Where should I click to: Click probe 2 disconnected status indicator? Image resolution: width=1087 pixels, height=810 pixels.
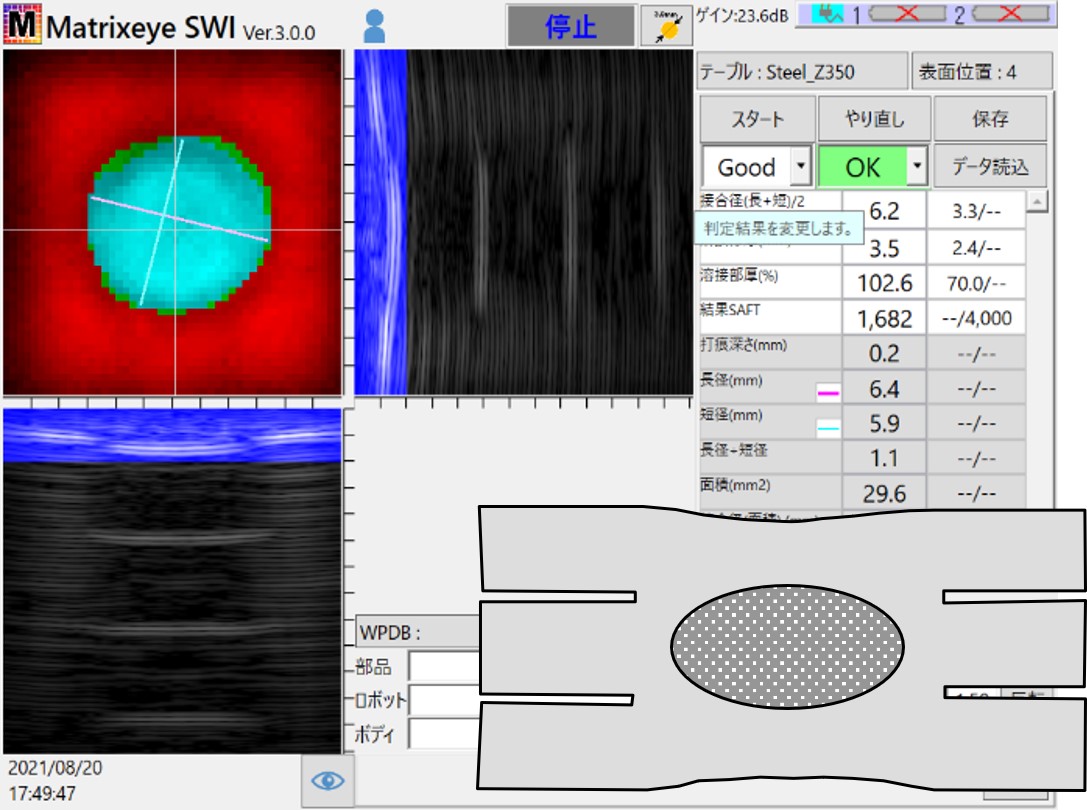(1010, 13)
